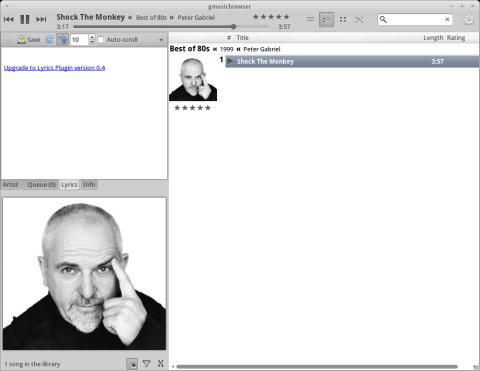Click the crossed arrows icon in status bar
The width and height of the screenshot is (480, 371).
[x=161, y=364]
